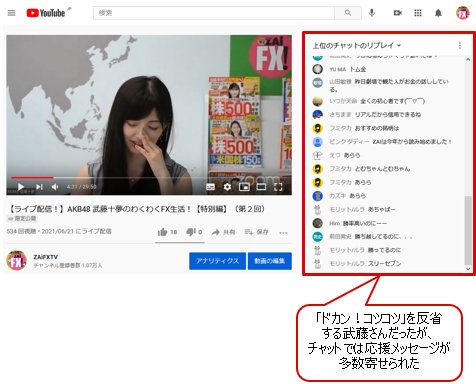
Task: Switch to the miniplayer
Action: (x=244, y=187)
